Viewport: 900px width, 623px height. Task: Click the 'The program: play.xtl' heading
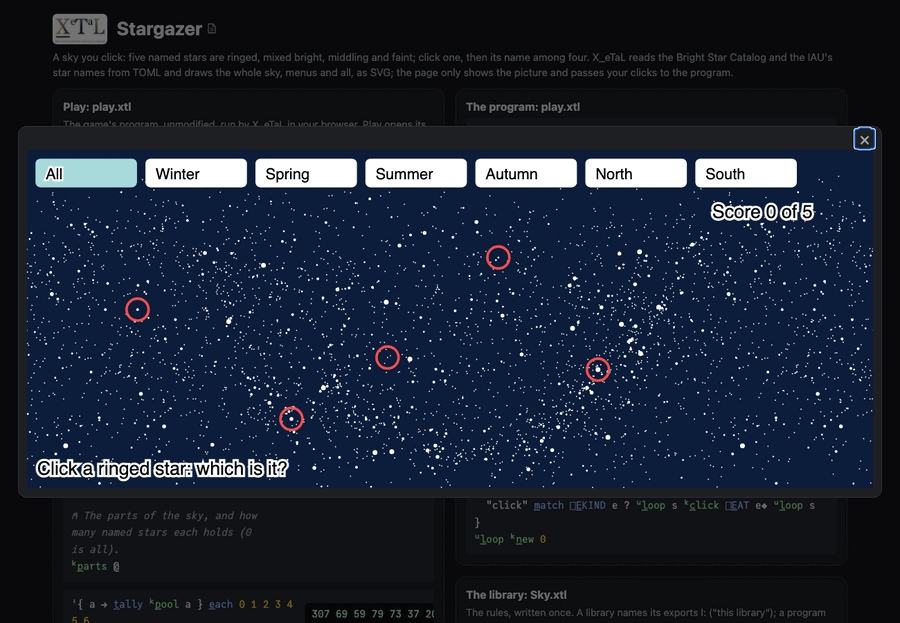523,107
